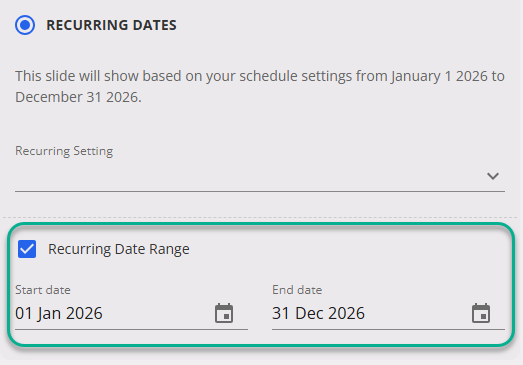Expand the Recurring Setting chevron arrow
The width and height of the screenshot is (523, 365).
click(493, 176)
